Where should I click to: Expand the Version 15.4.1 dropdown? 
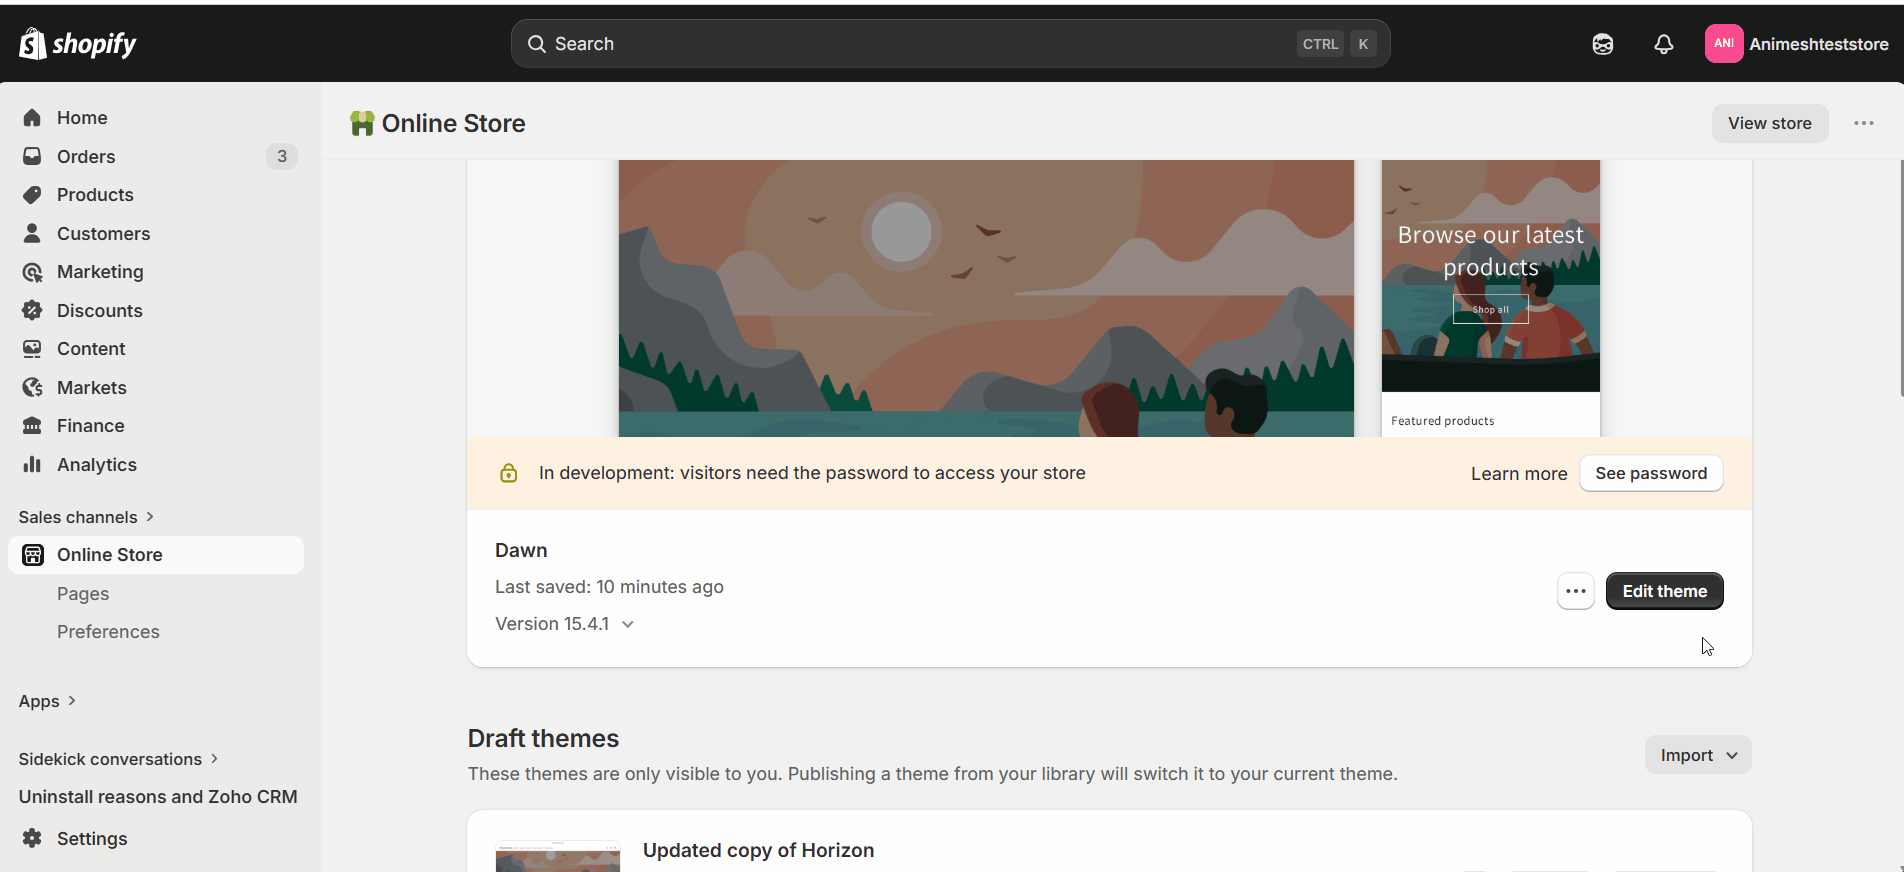tap(565, 624)
